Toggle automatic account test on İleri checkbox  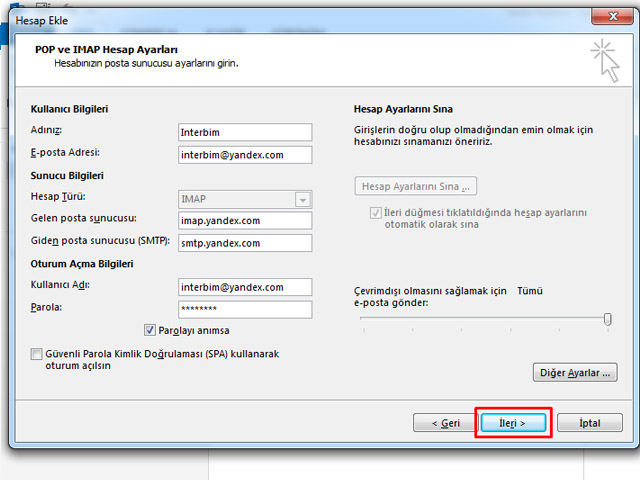(x=376, y=213)
